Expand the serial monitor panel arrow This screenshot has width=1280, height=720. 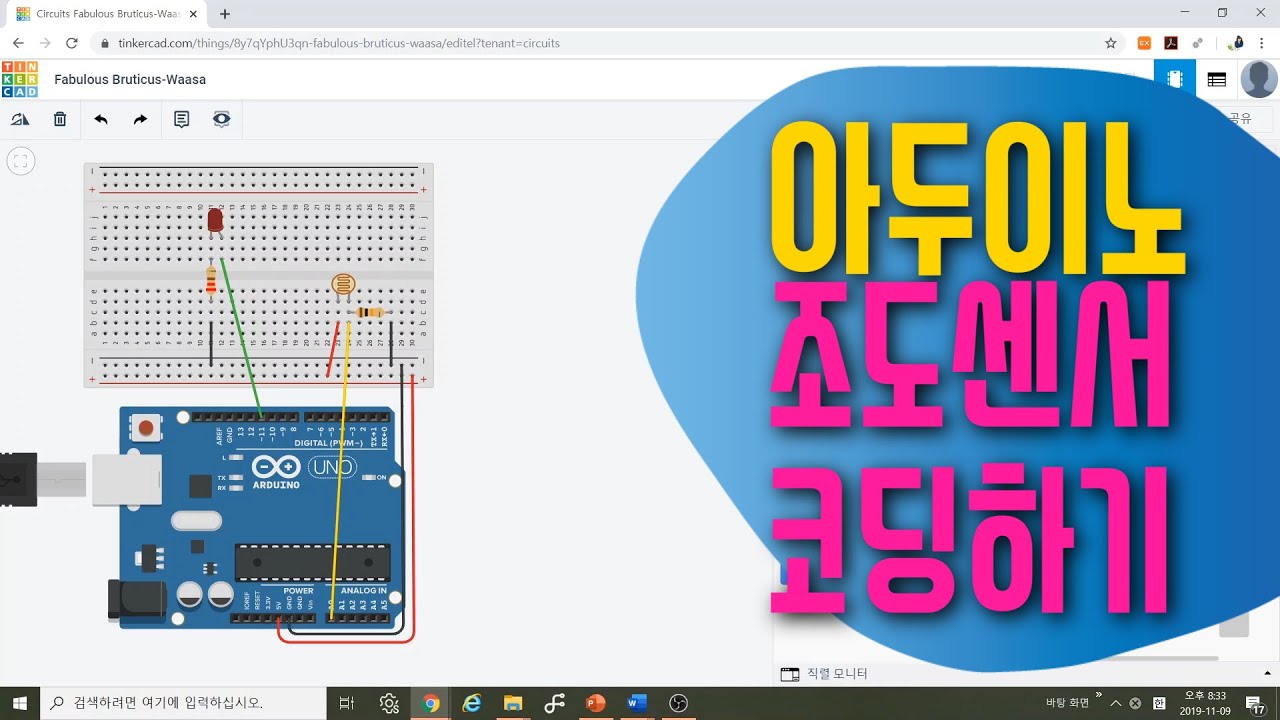click(1267, 673)
